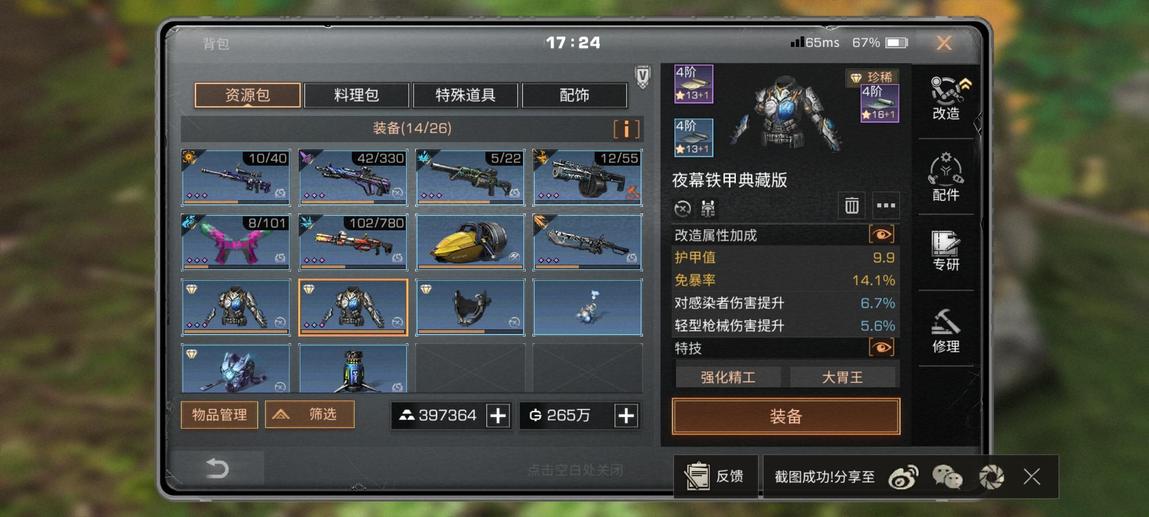This screenshot has height=517, width=1149.
Task: Open the 筛选 filter dropdown
Action: click(310, 414)
